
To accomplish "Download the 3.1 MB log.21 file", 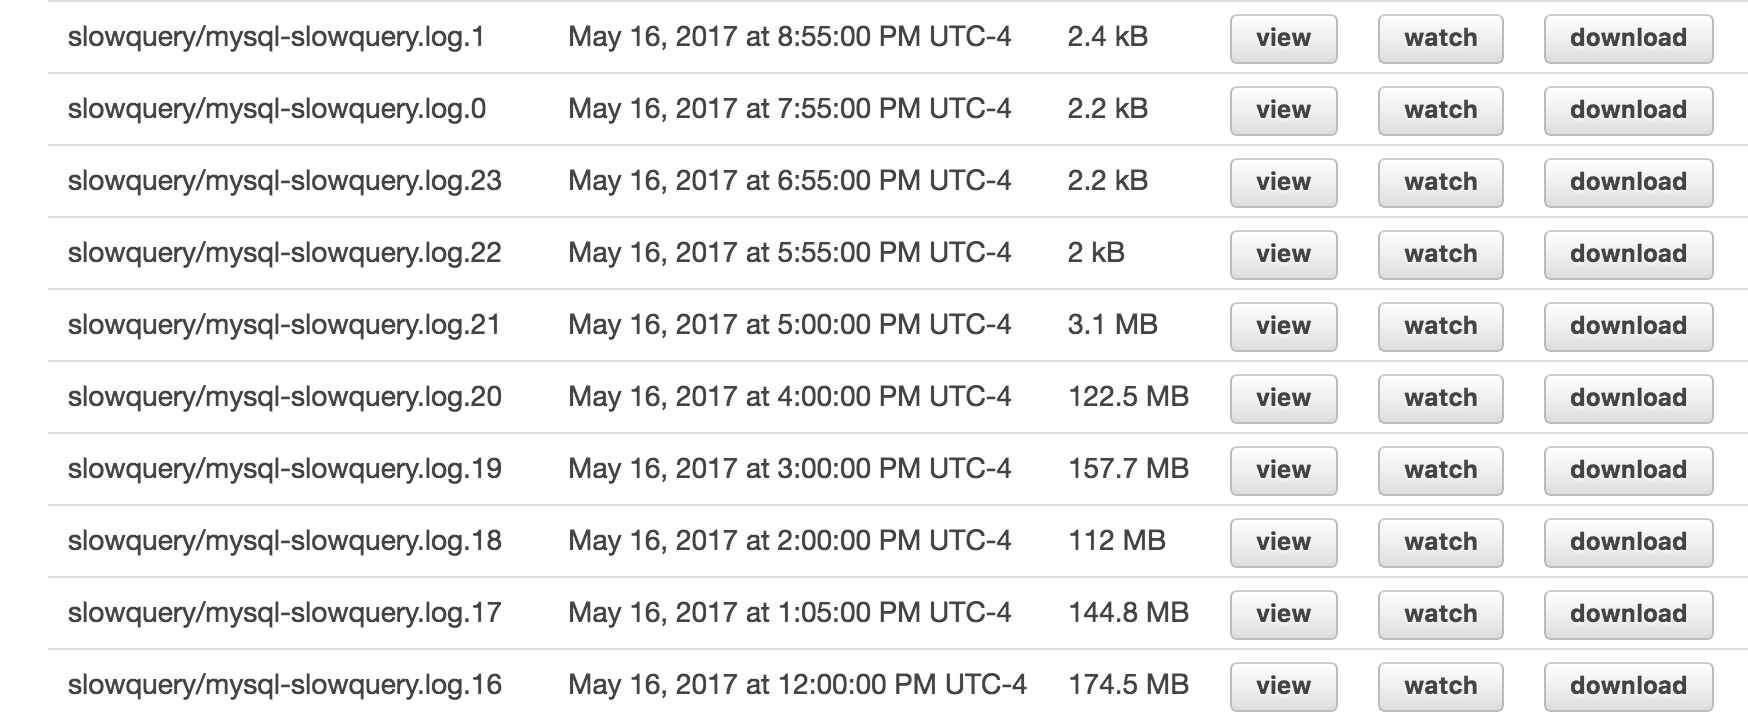I will click(1628, 326).
